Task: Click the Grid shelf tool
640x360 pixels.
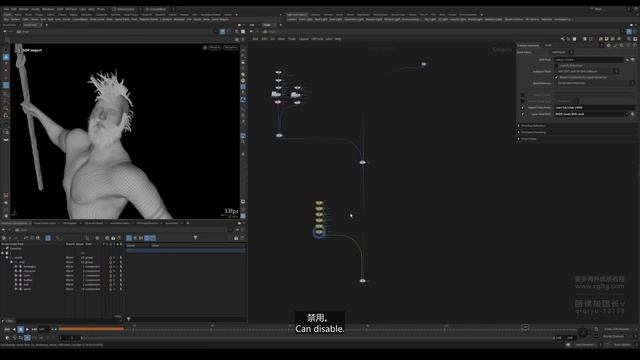Action: pos(42,19)
